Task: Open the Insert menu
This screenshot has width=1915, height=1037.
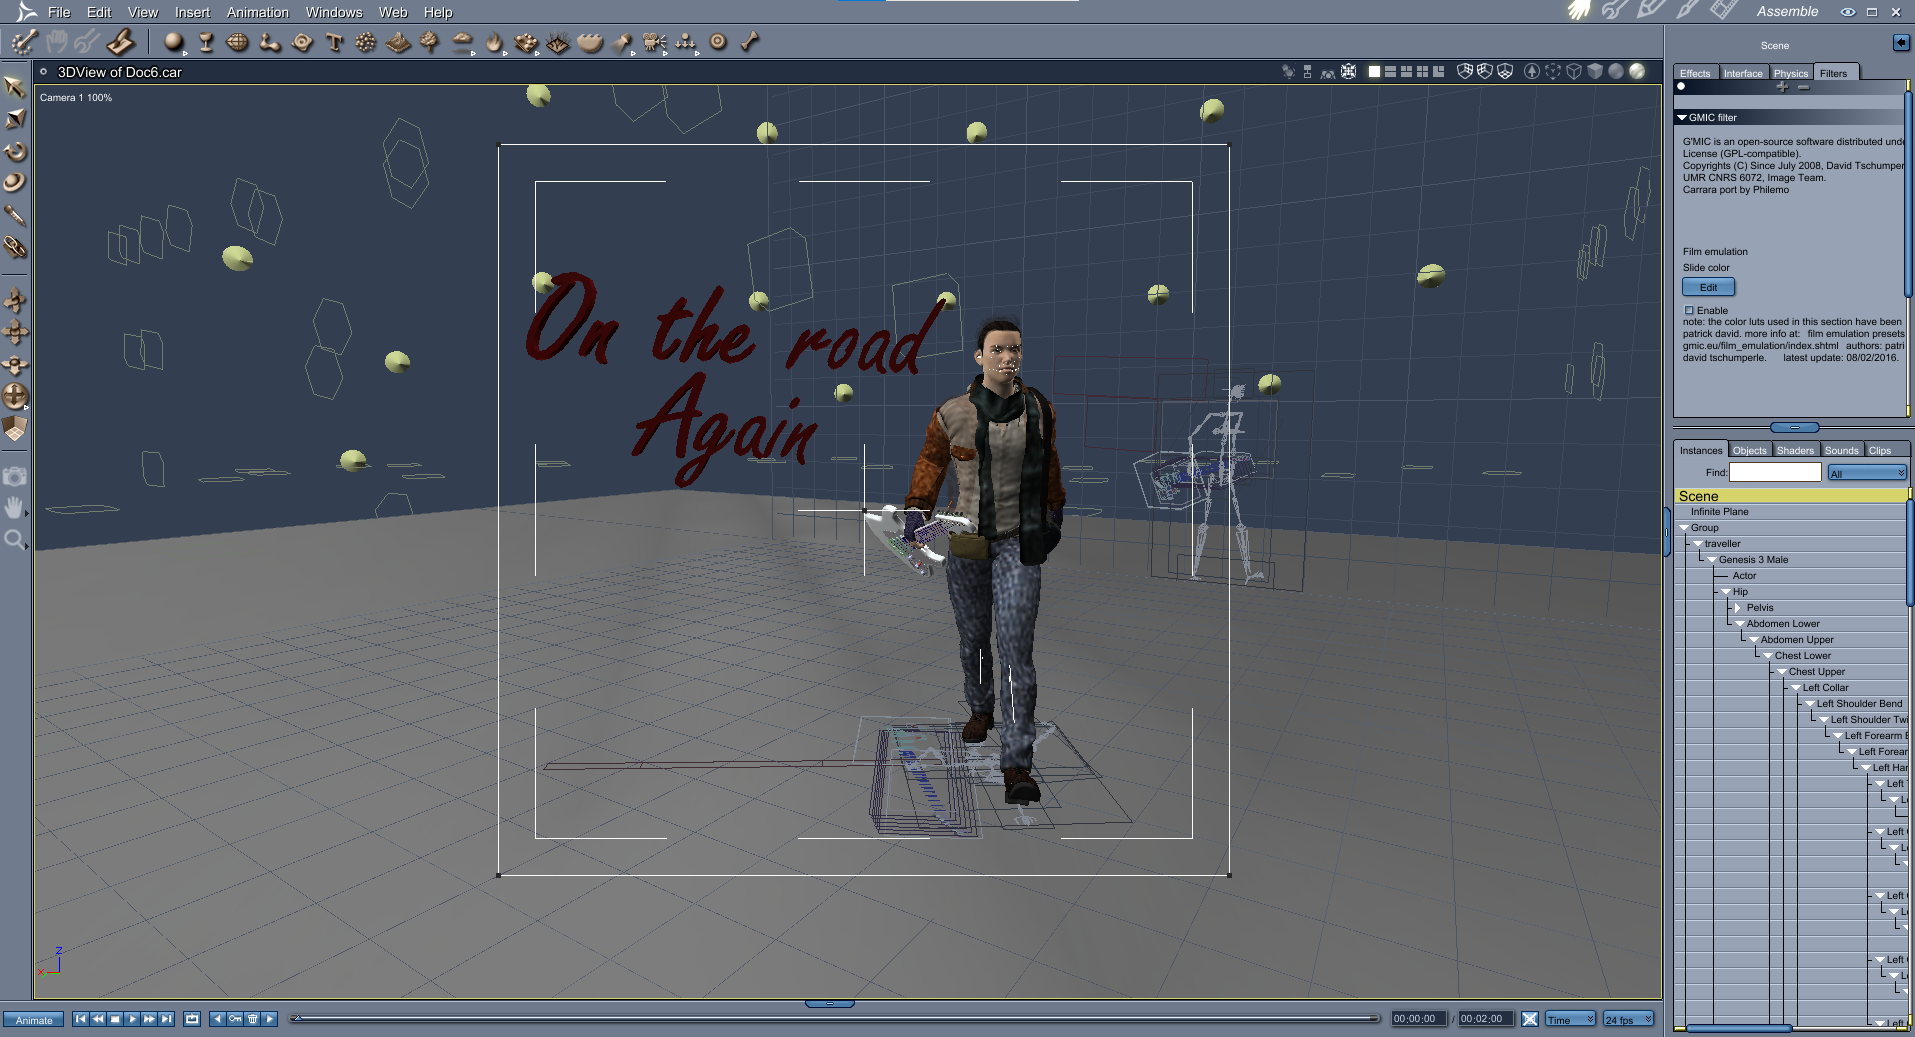Action: (x=192, y=12)
